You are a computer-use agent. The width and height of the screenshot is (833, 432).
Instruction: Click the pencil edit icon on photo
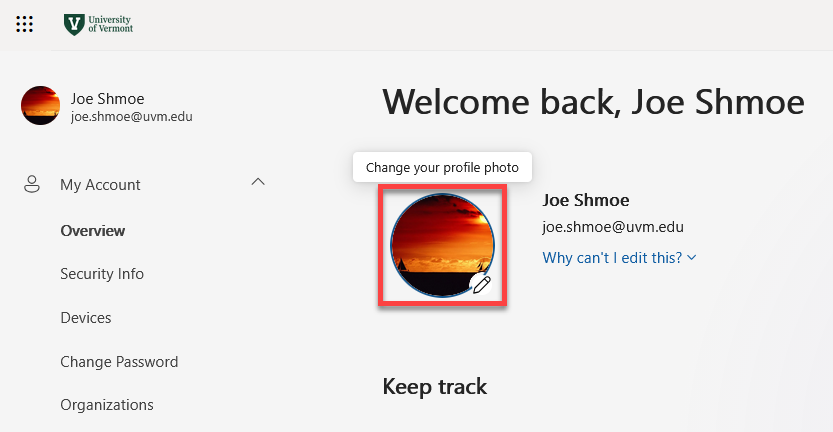click(x=481, y=284)
